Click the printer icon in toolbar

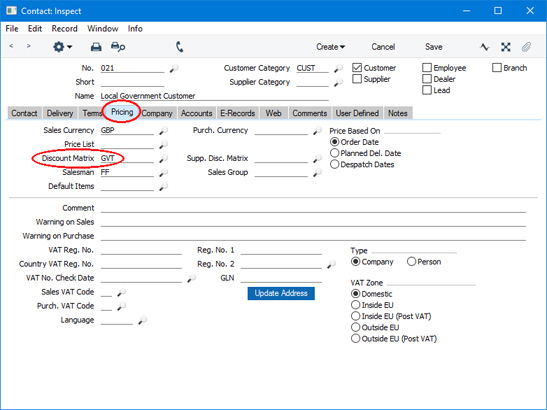click(96, 47)
